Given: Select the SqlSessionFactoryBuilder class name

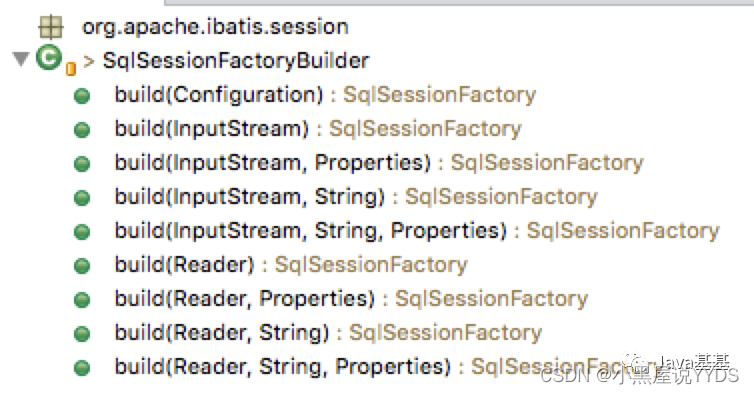Looking at the screenshot, I should point(236,61).
